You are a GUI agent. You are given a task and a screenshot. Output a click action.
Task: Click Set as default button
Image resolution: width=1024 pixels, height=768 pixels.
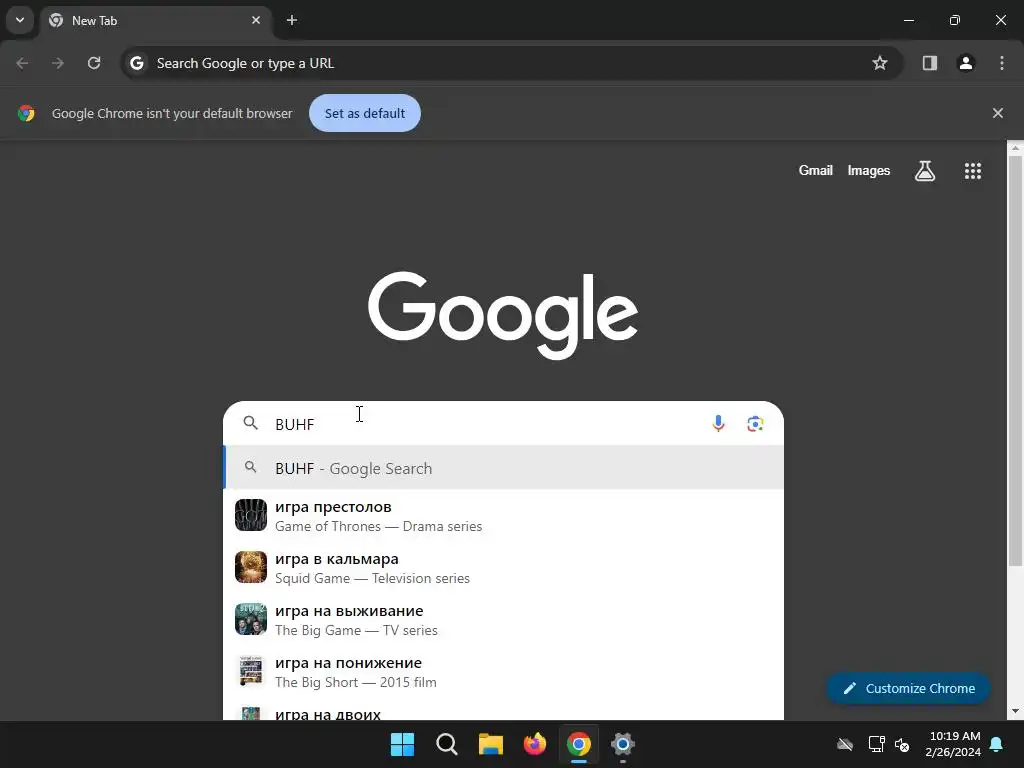[365, 113]
